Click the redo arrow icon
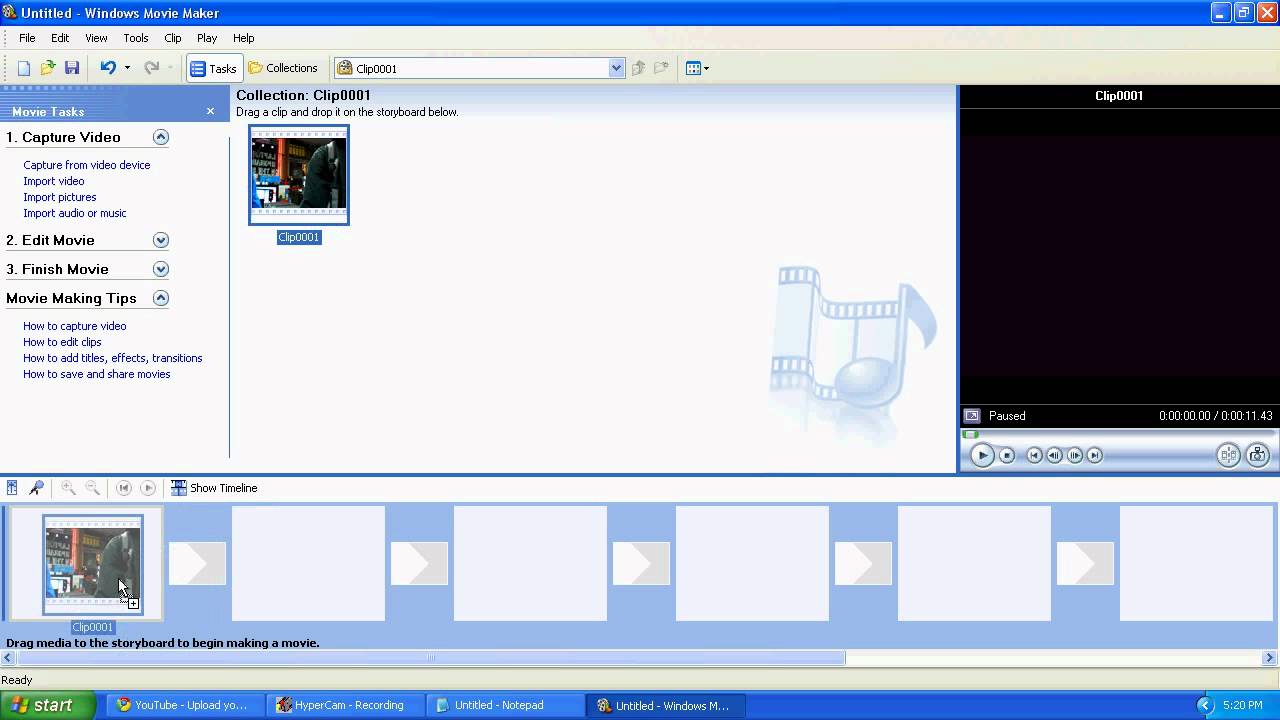 pos(152,68)
